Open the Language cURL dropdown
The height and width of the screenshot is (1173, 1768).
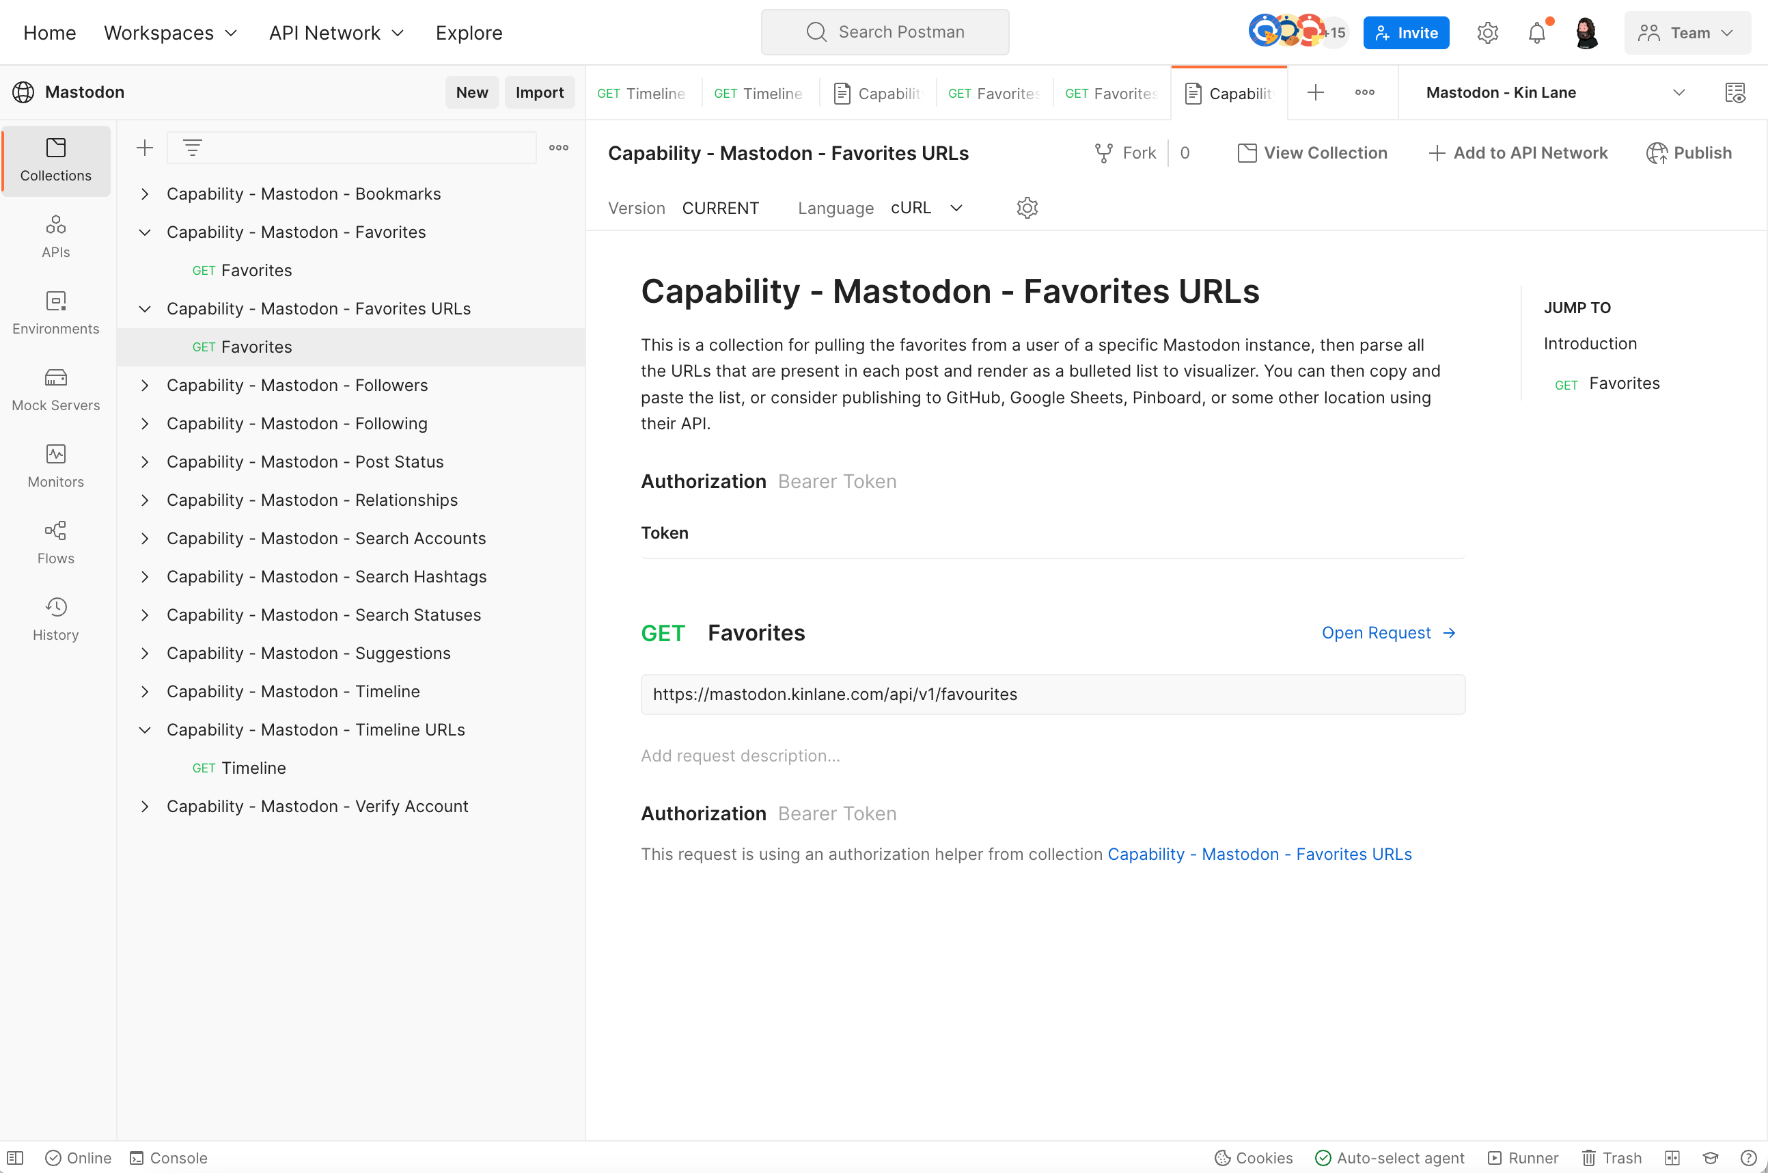click(927, 208)
